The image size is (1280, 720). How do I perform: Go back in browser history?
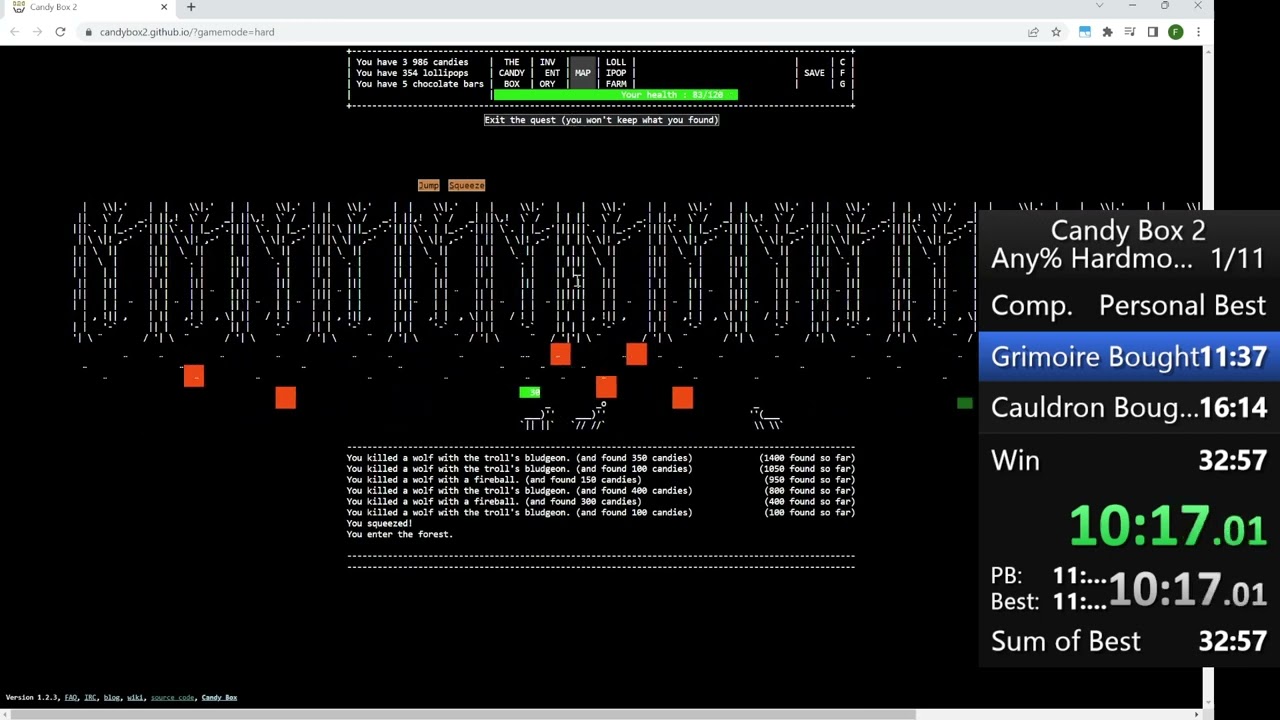pos(14,32)
